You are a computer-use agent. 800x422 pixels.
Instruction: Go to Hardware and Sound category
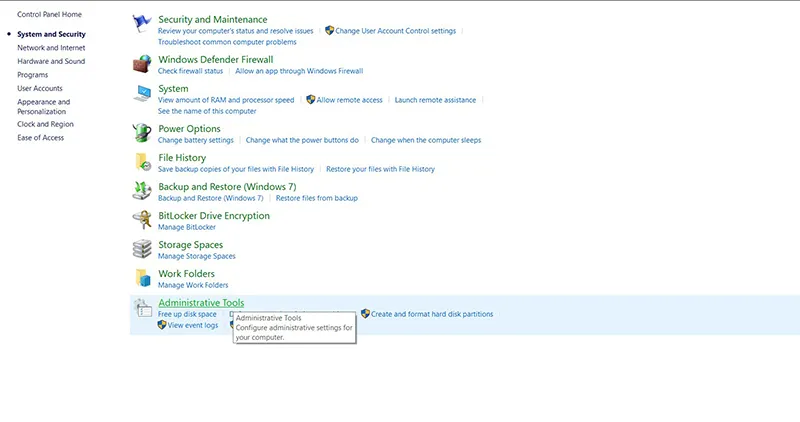51,61
